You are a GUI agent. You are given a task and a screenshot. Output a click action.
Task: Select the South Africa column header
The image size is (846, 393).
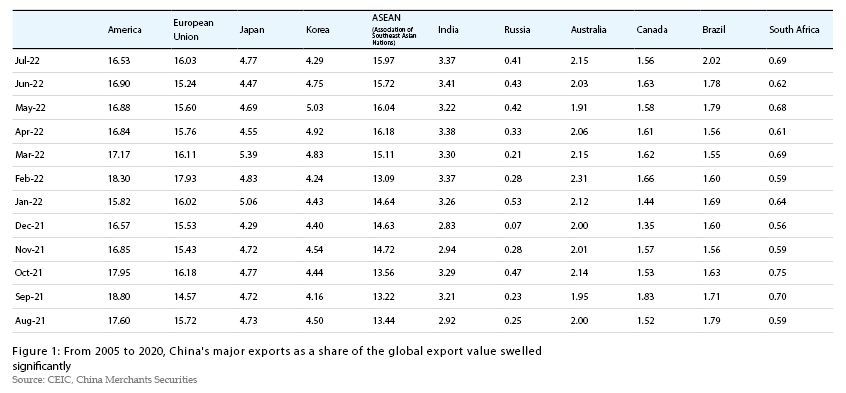point(794,30)
